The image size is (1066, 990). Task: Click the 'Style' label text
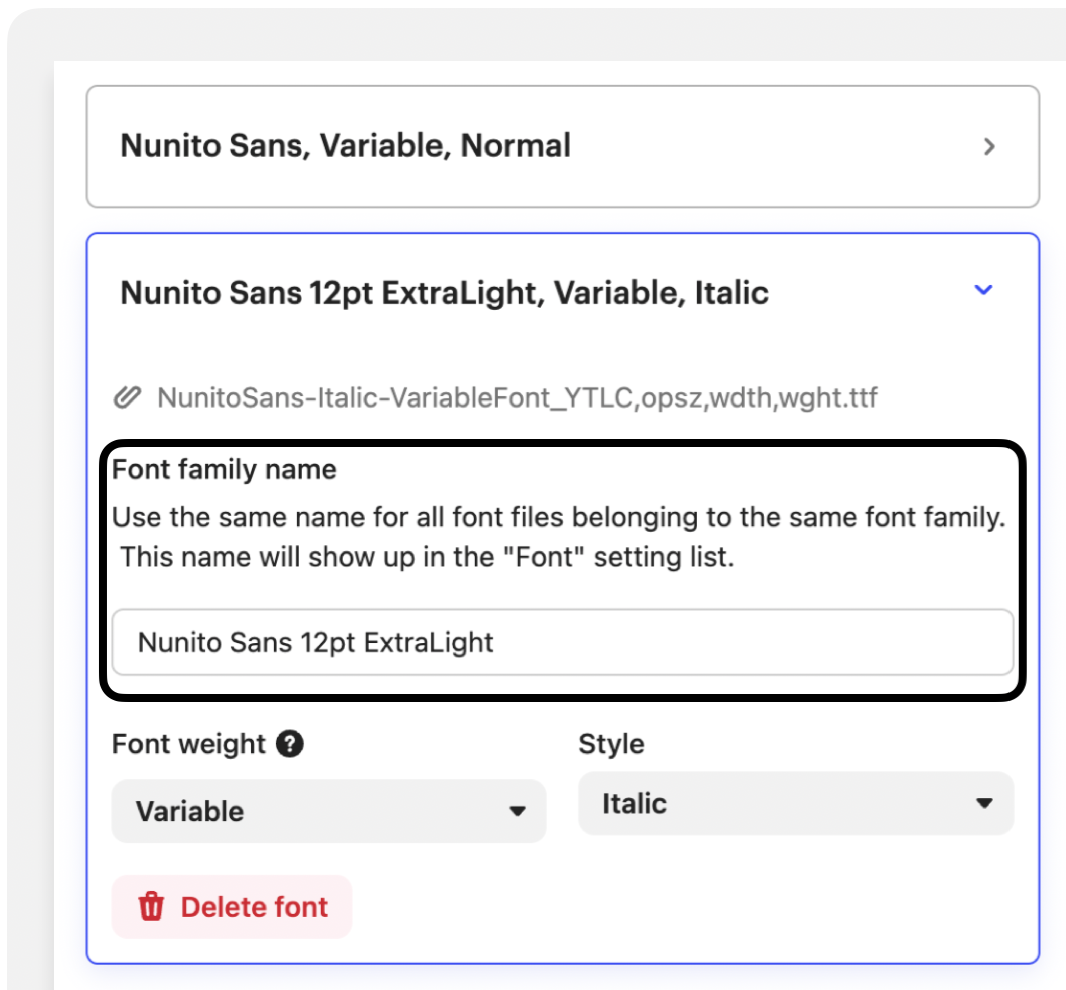(x=611, y=744)
